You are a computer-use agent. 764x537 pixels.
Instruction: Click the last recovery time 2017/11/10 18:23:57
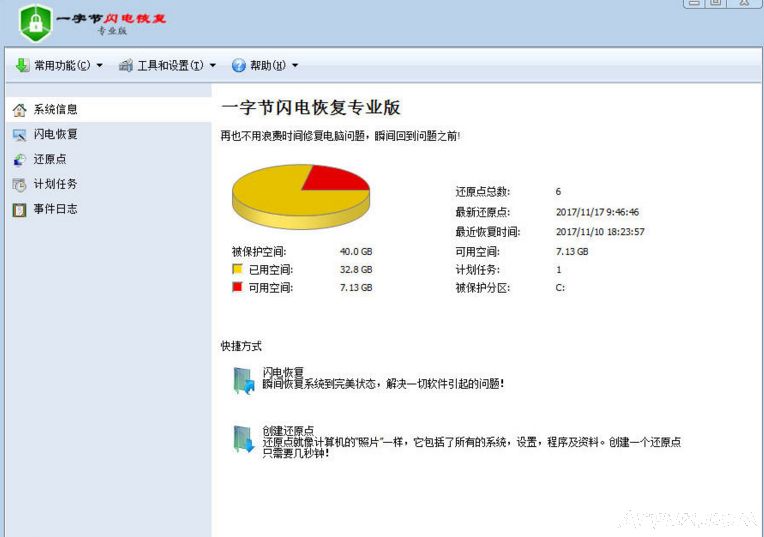click(600, 232)
